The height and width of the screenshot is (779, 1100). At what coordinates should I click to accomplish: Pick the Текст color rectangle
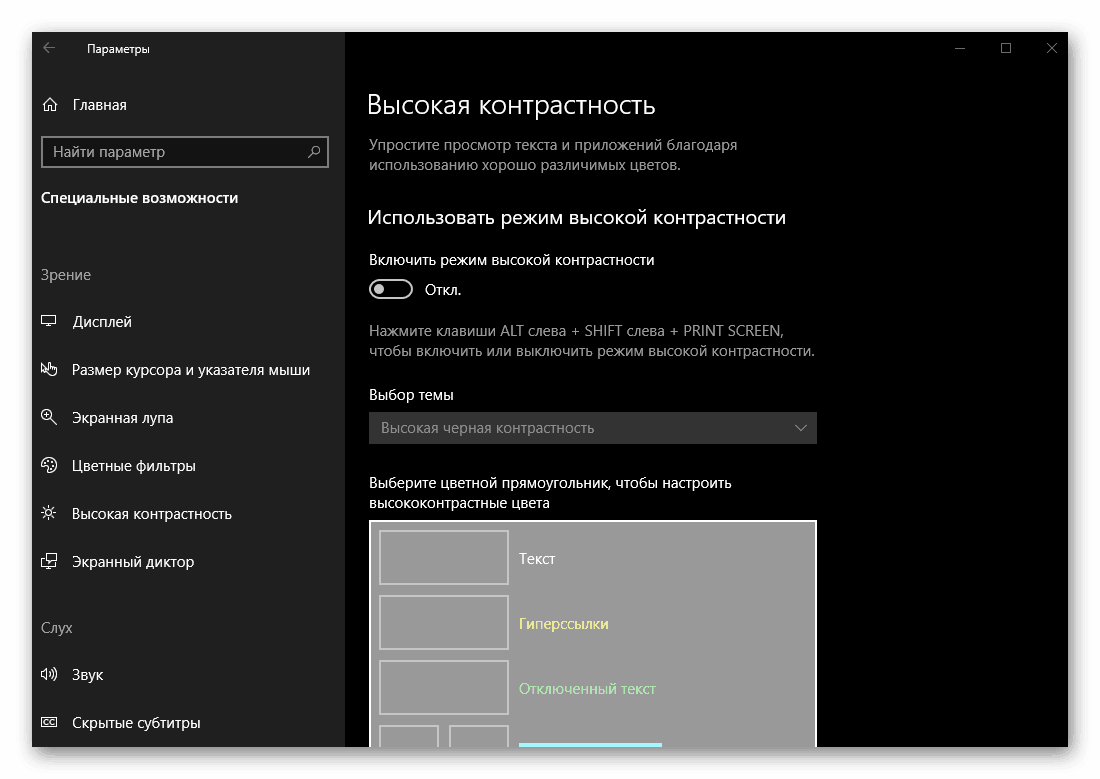pyautogui.click(x=443, y=557)
